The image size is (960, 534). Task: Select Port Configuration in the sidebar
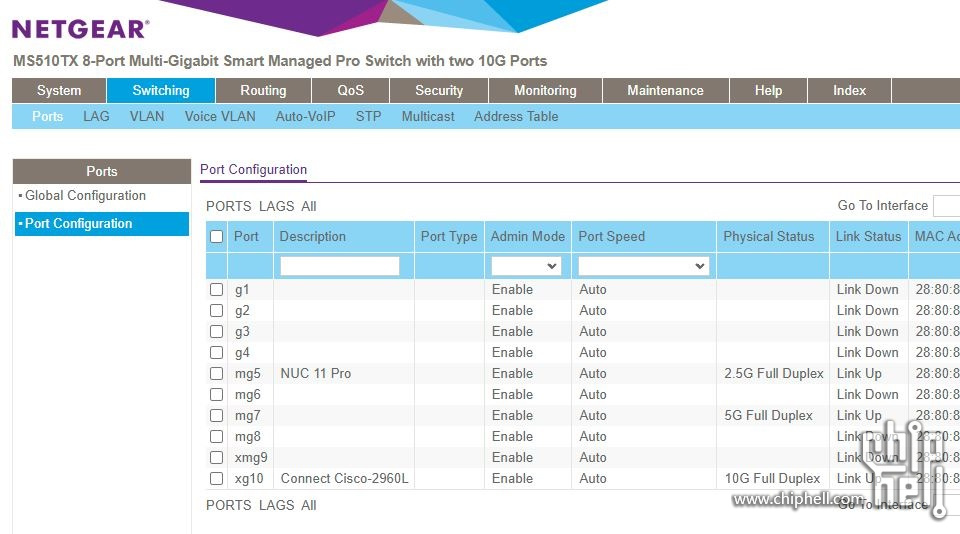pyautogui.click(x=102, y=224)
